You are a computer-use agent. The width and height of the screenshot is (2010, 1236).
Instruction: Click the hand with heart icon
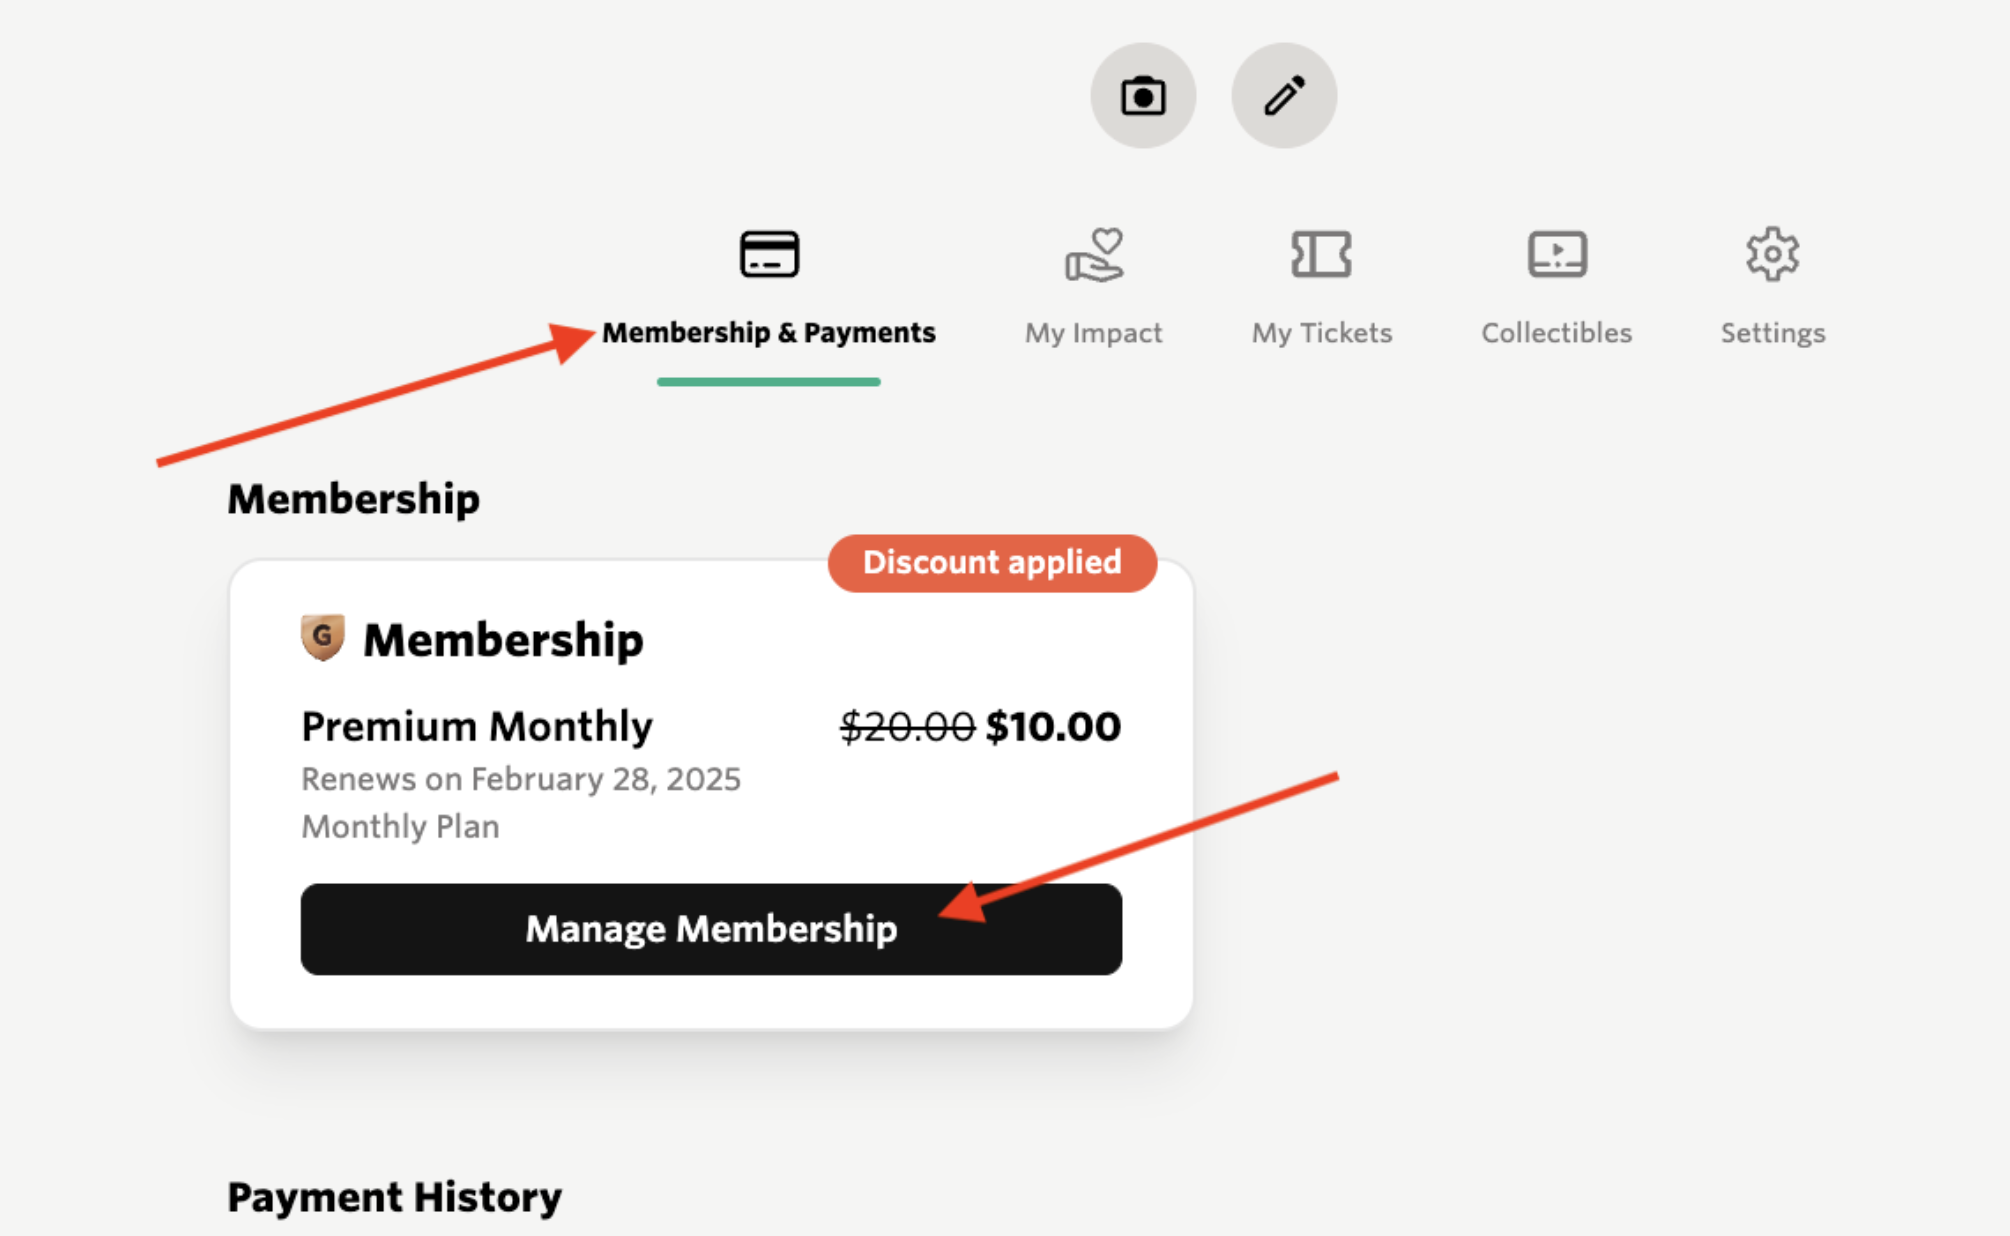point(1094,255)
